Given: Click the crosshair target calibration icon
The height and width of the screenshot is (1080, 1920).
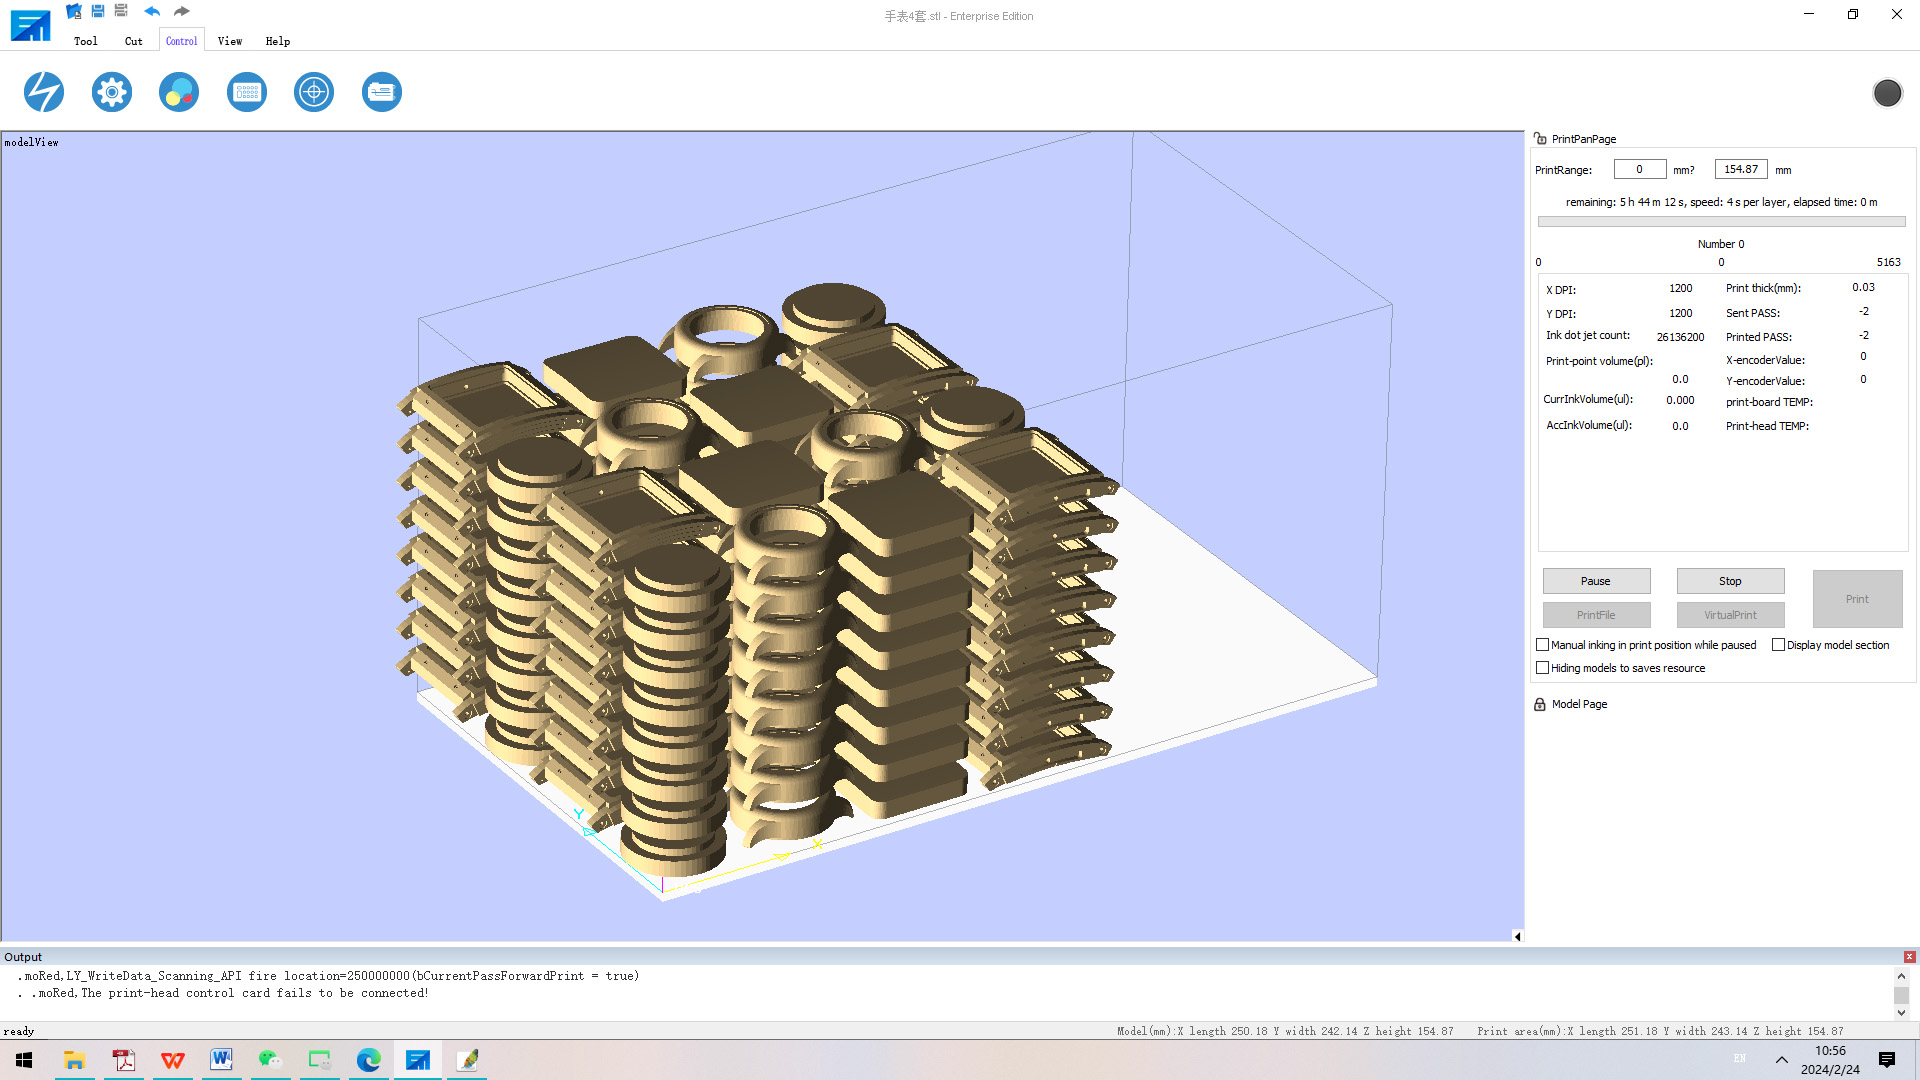Looking at the screenshot, I should pos(314,92).
